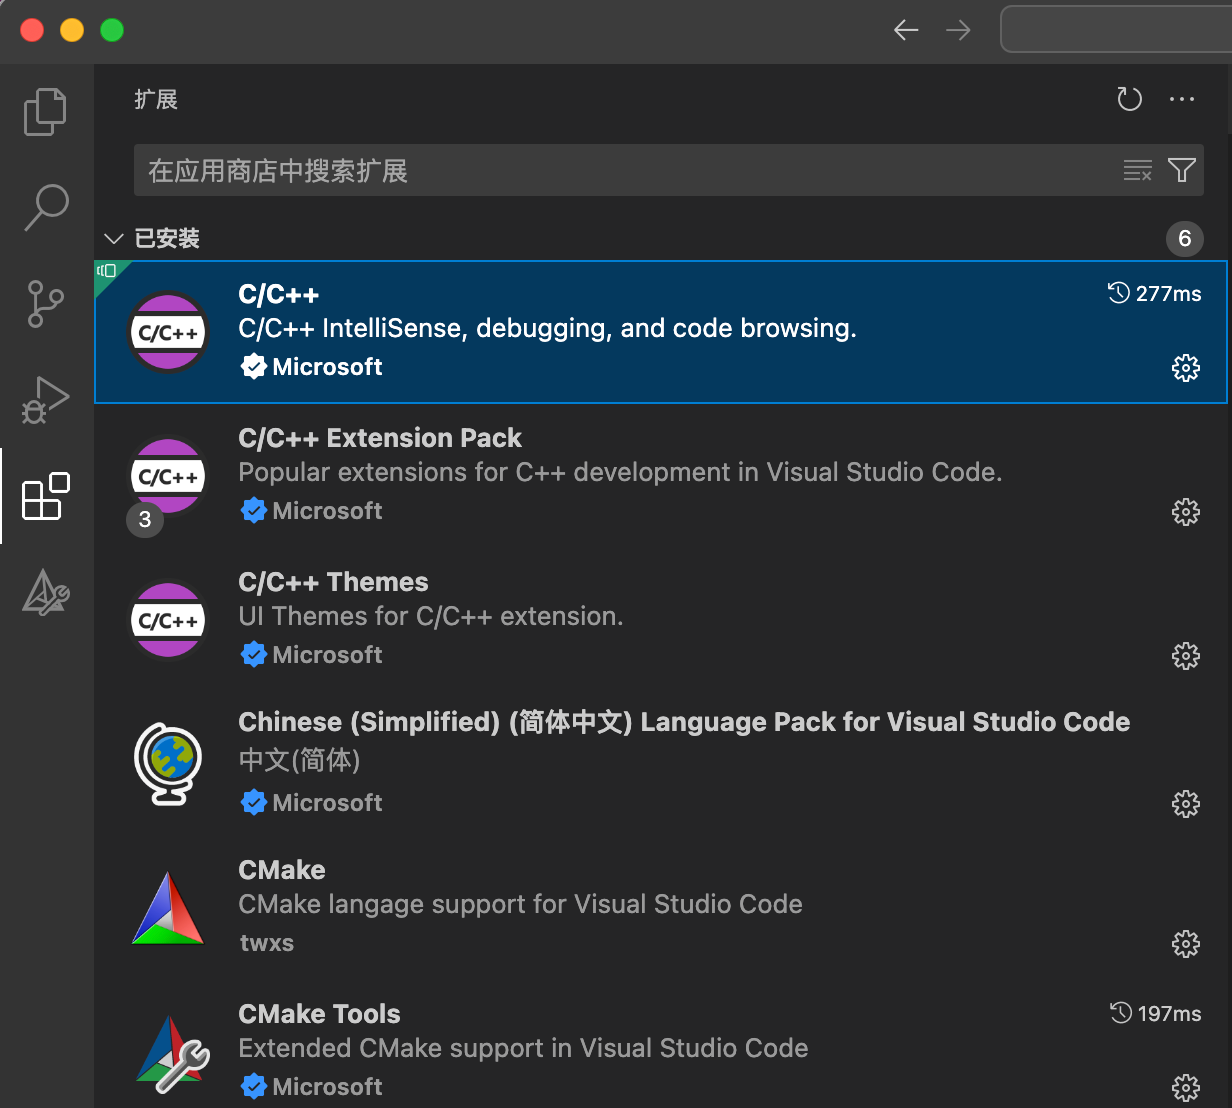Click inside the extension marketplace search box
Image resolution: width=1232 pixels, height=1108 pixels.
[x=600, y=170]
